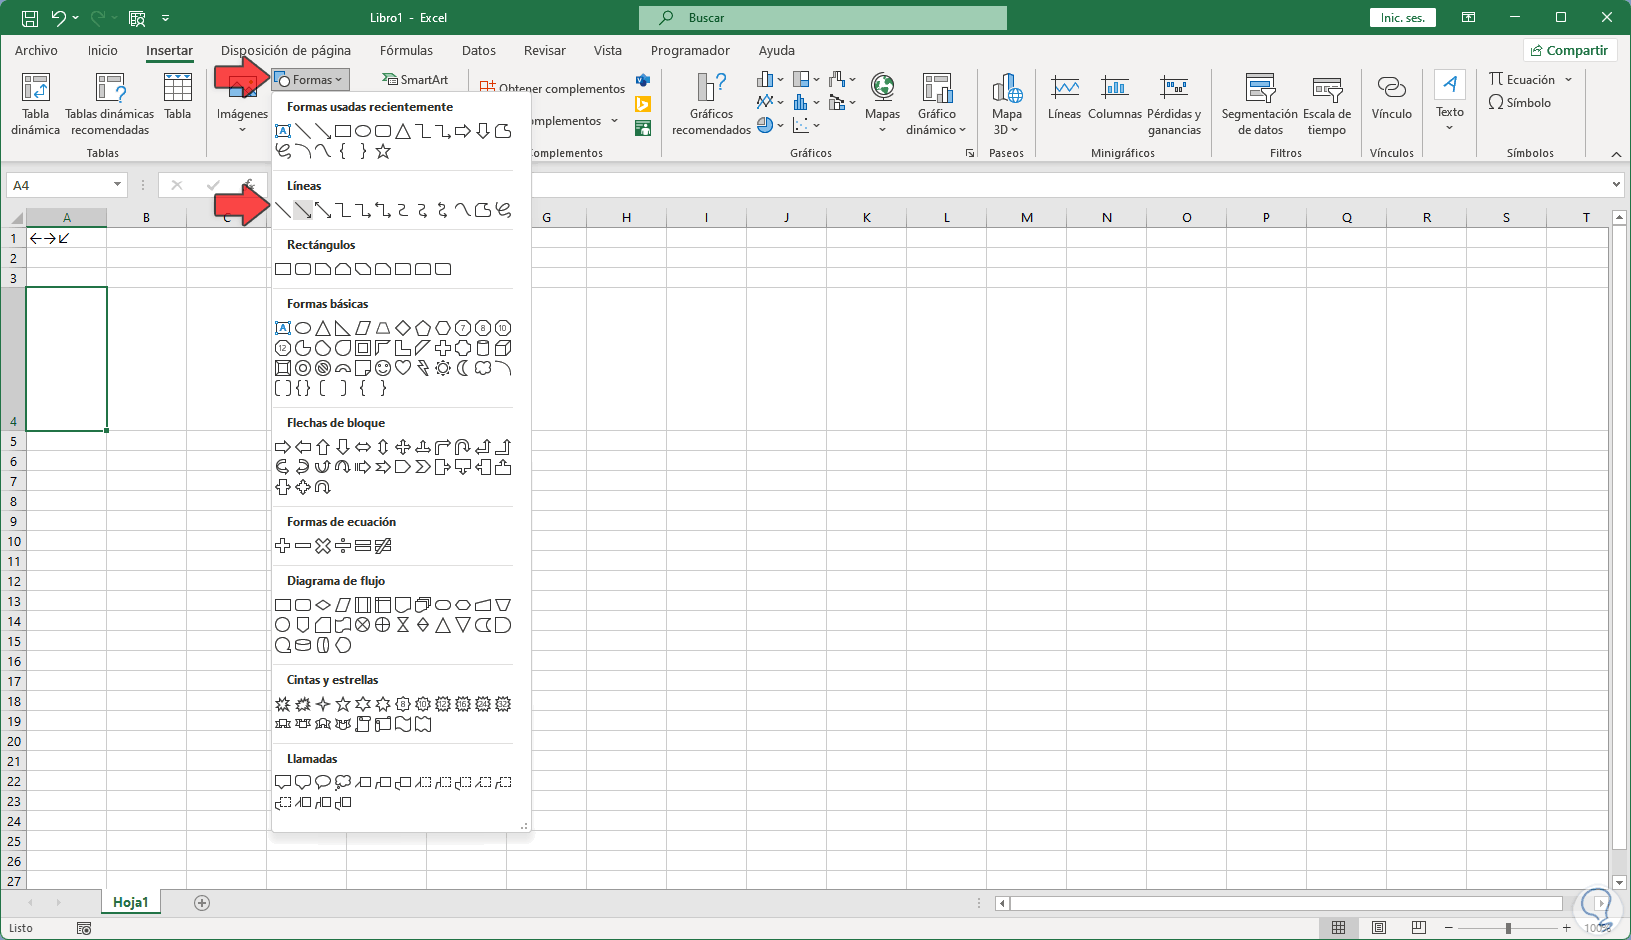The image size is (1631, 940).
Task: Select the Hoja1 sheet tab
Action: coord(130,903)
